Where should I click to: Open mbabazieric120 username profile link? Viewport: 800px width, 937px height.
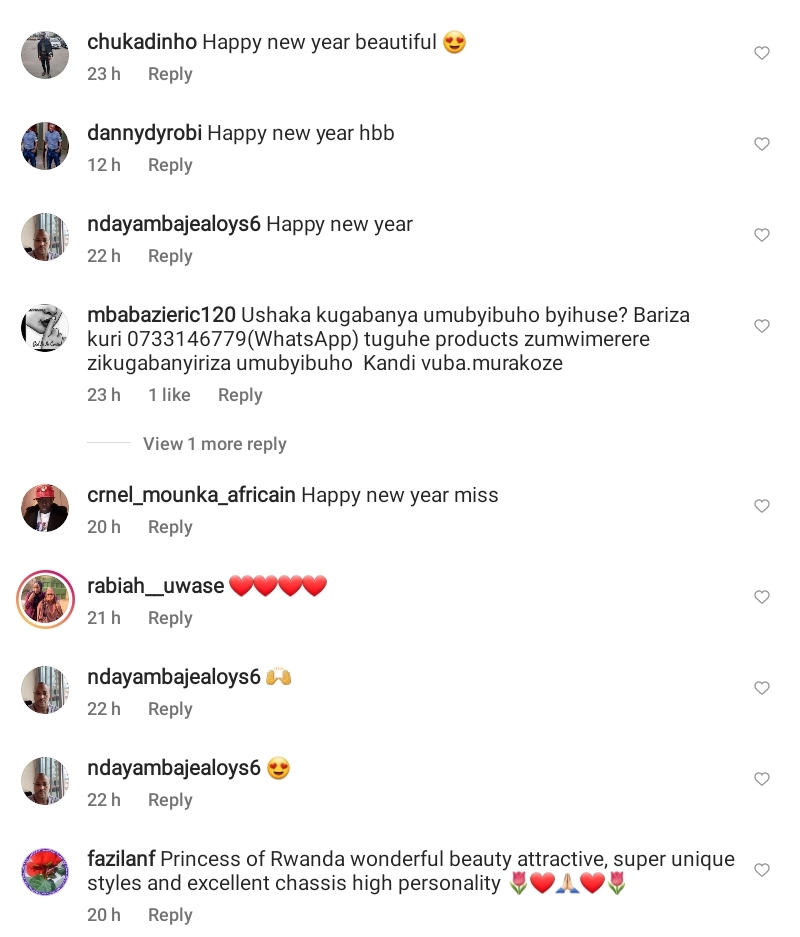[161, 315]
